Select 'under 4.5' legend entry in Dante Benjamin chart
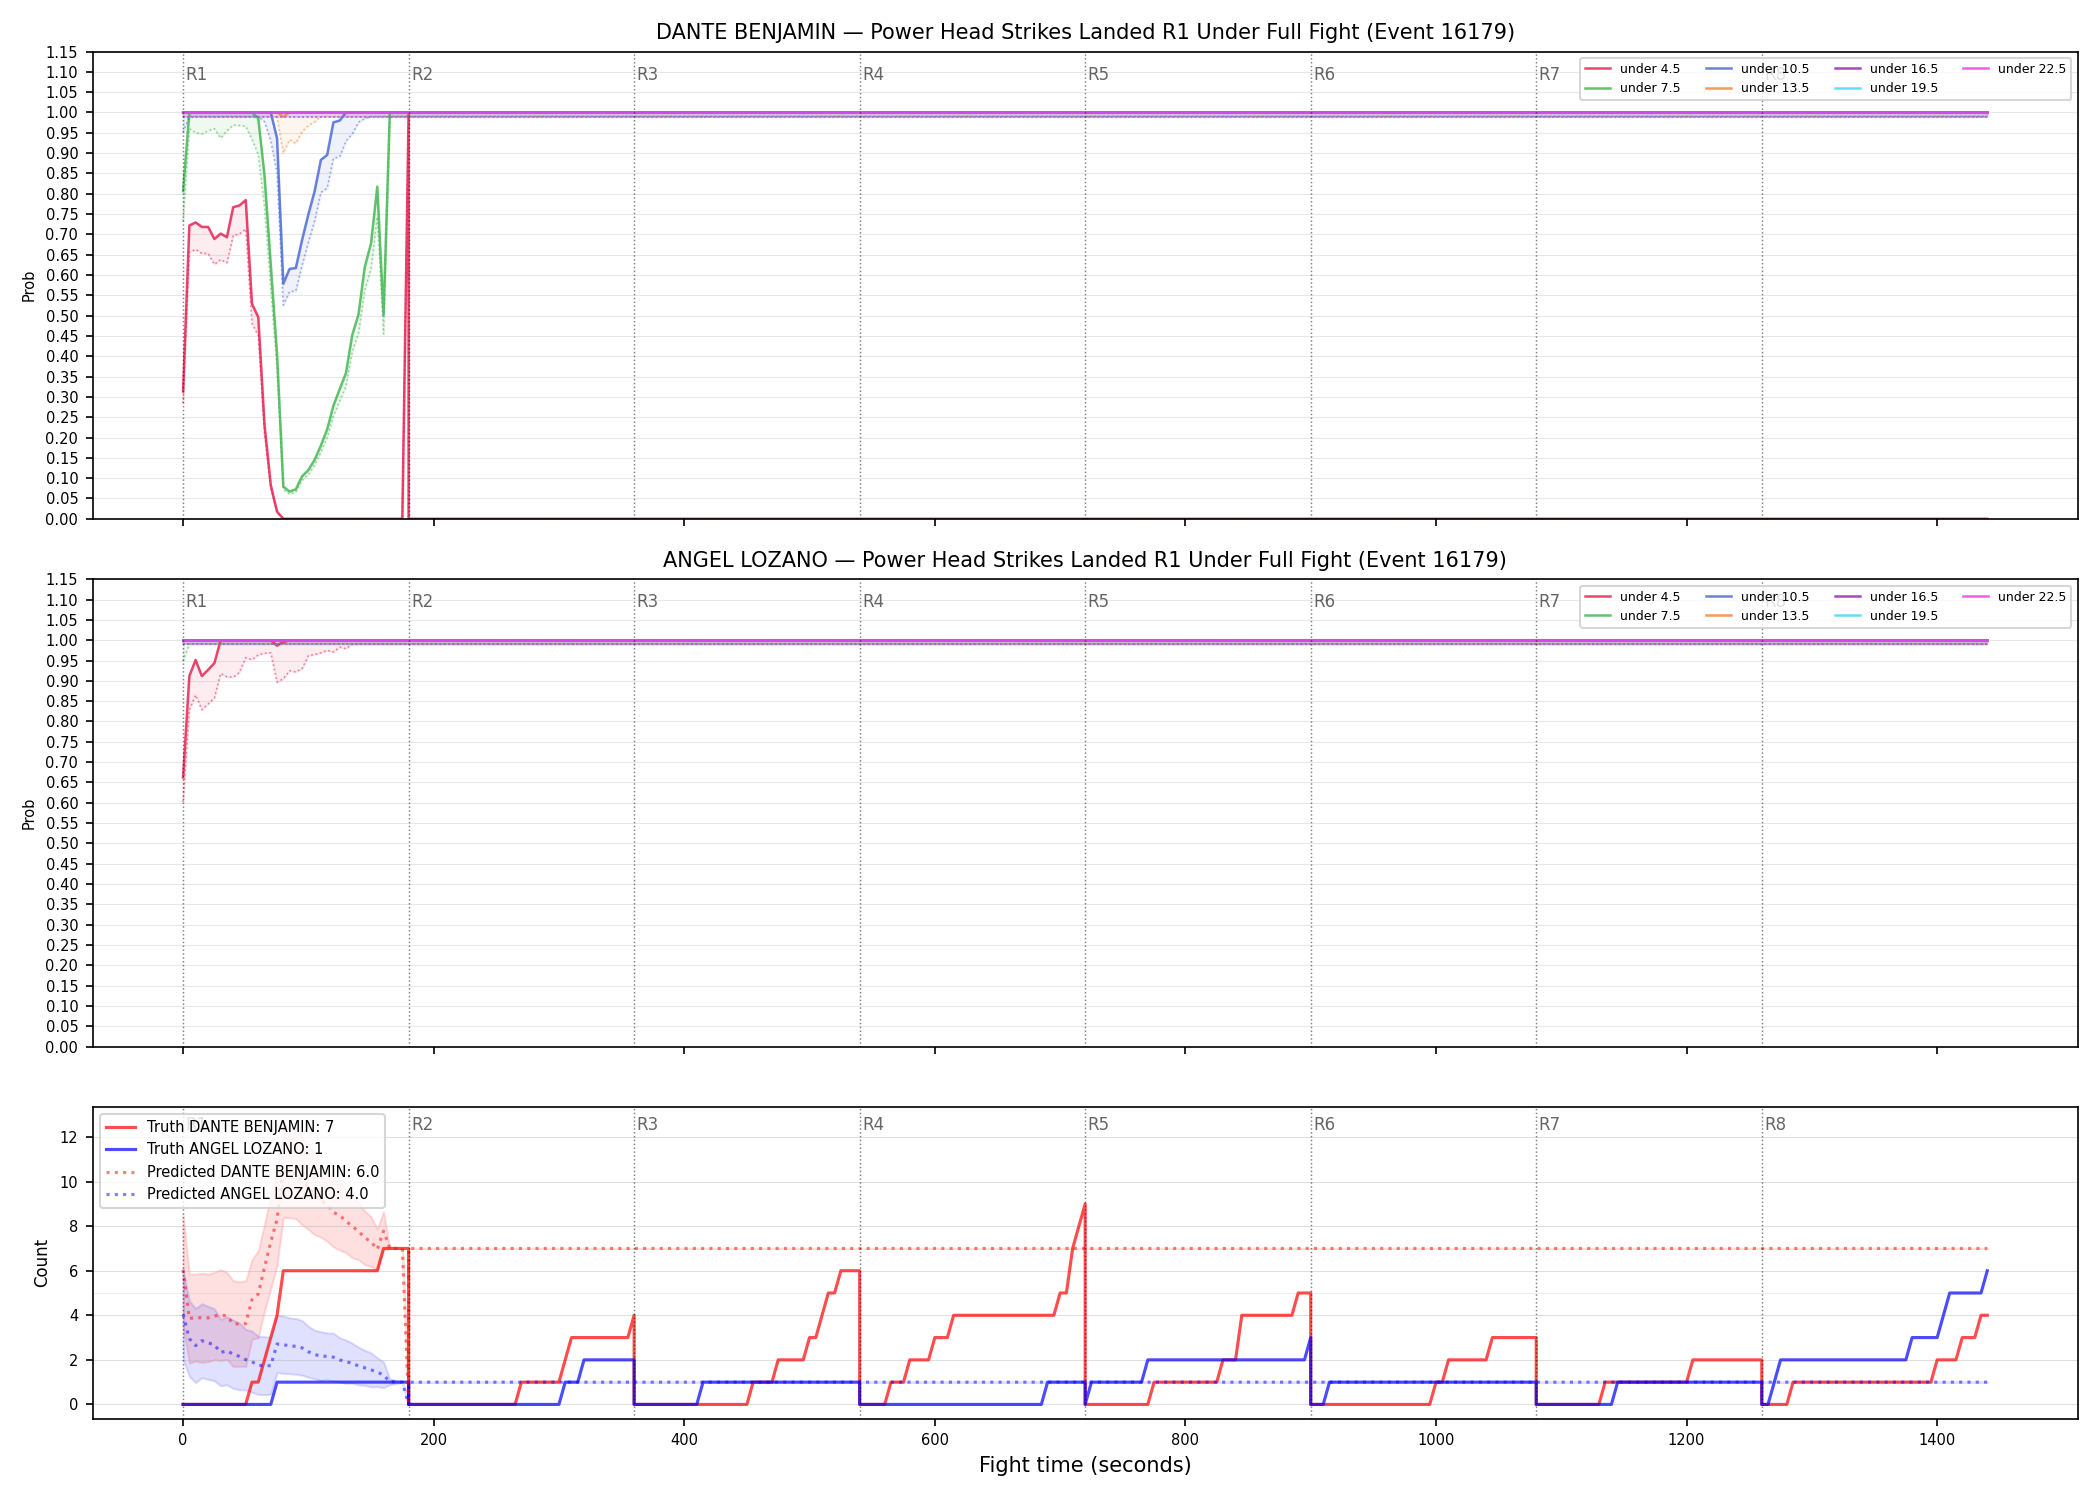This screenshot has width=2100, height=1500. [x=1632, y=69]
